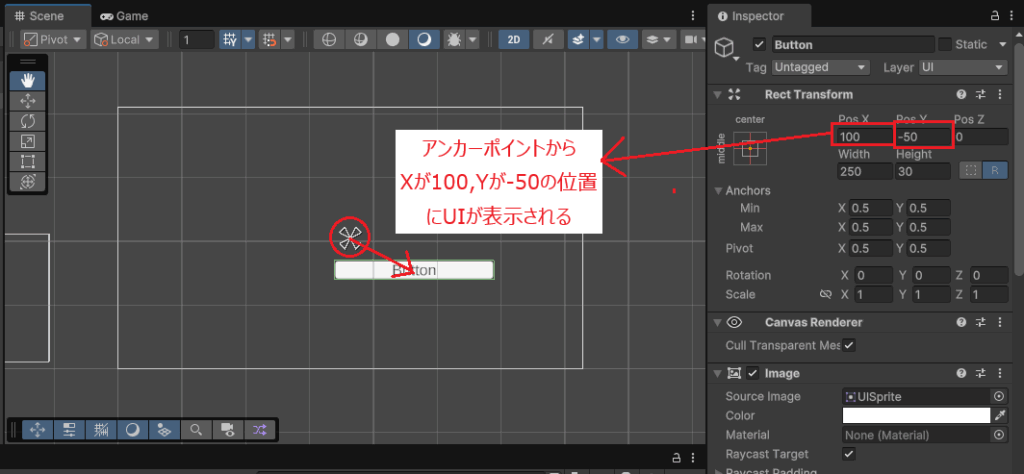Screen dimensions: 1024x474
Task: Open grid visibility options dropdown arrow
Action: point(248,40)
